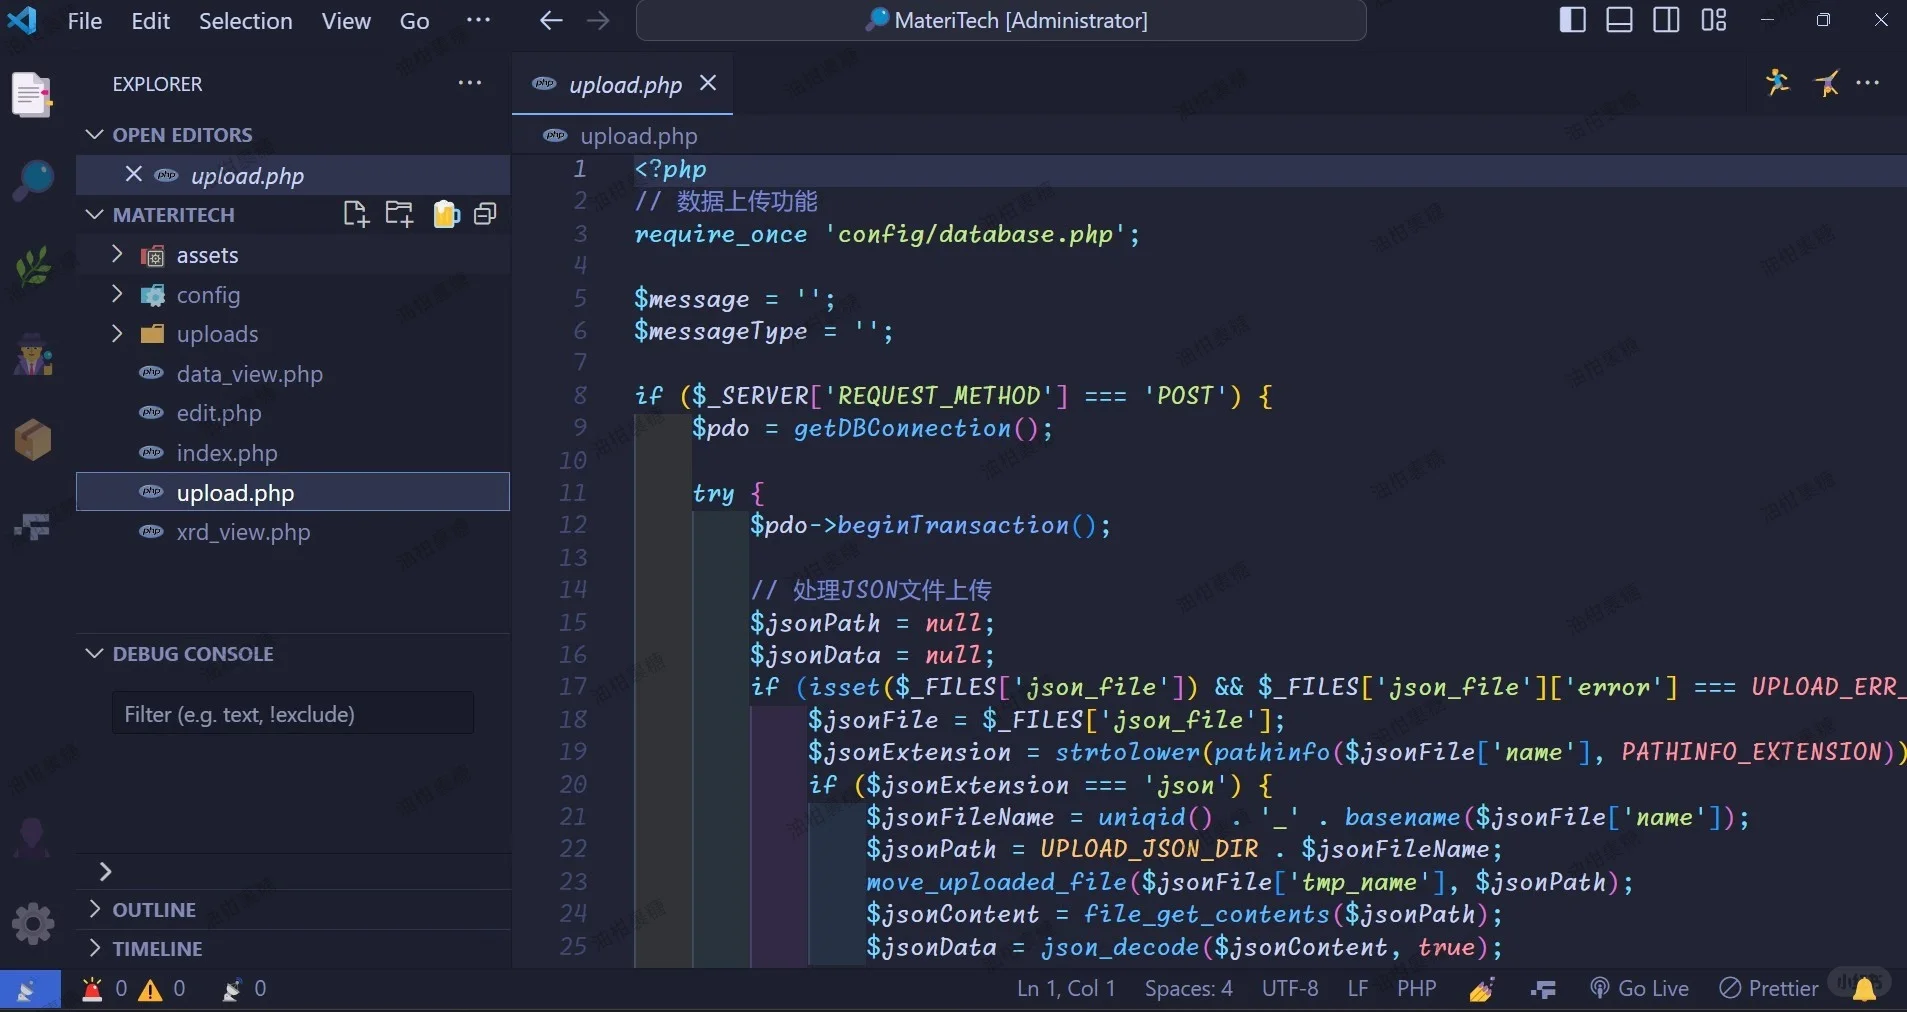1907x1012 pixels.
Task: Click the remote window icon in status bar
Action: pos(30,990)
